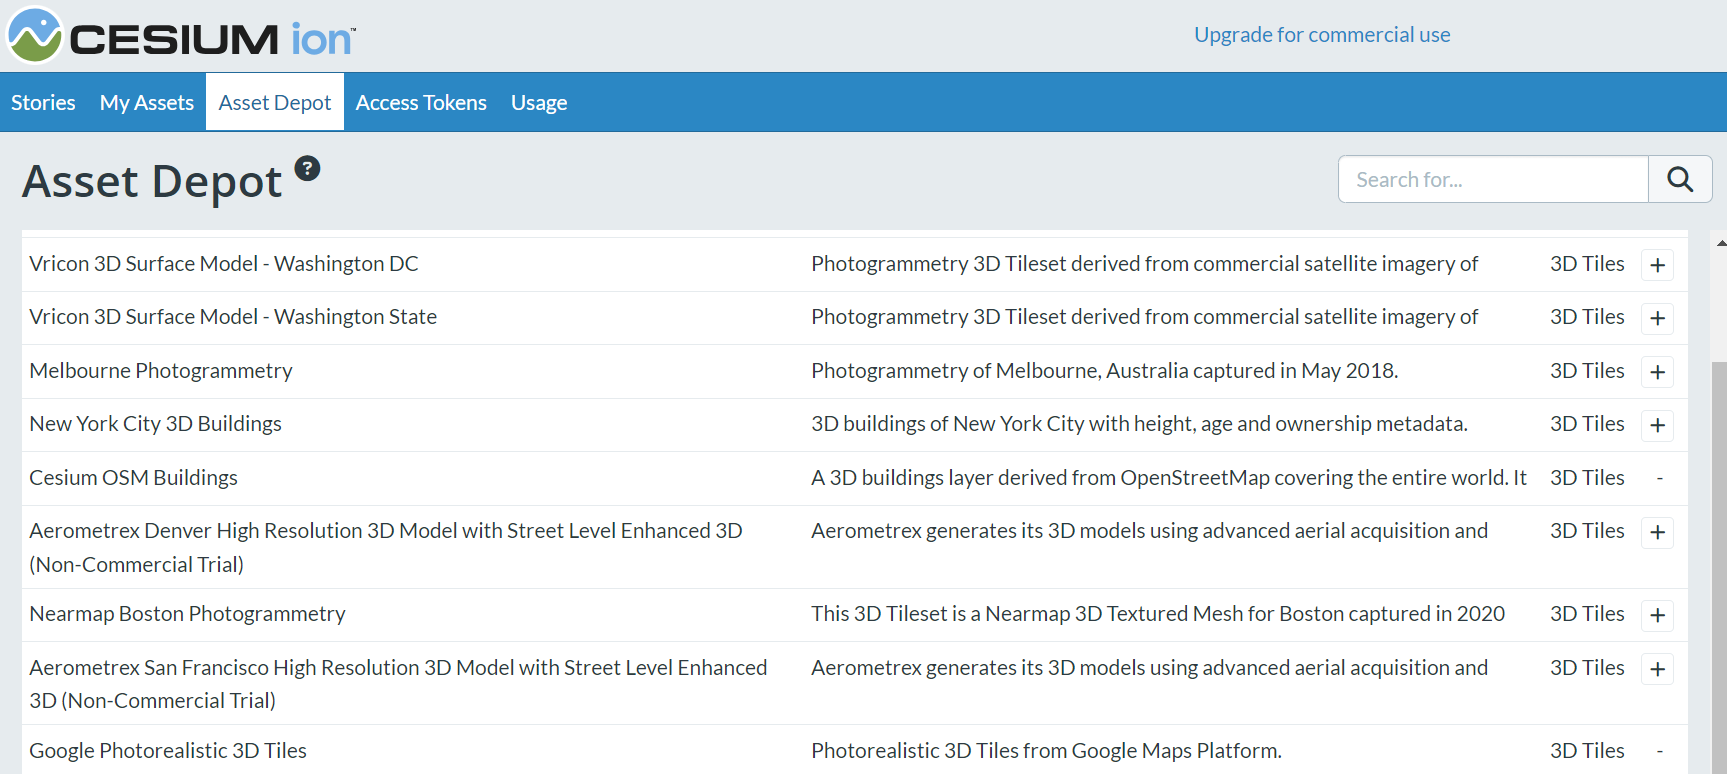Image resolution: width=1727 pixels, height=774 pixels.
Task: Click the magnifying glass search button
Action: pyautogui.click(x=1680, y=180)
